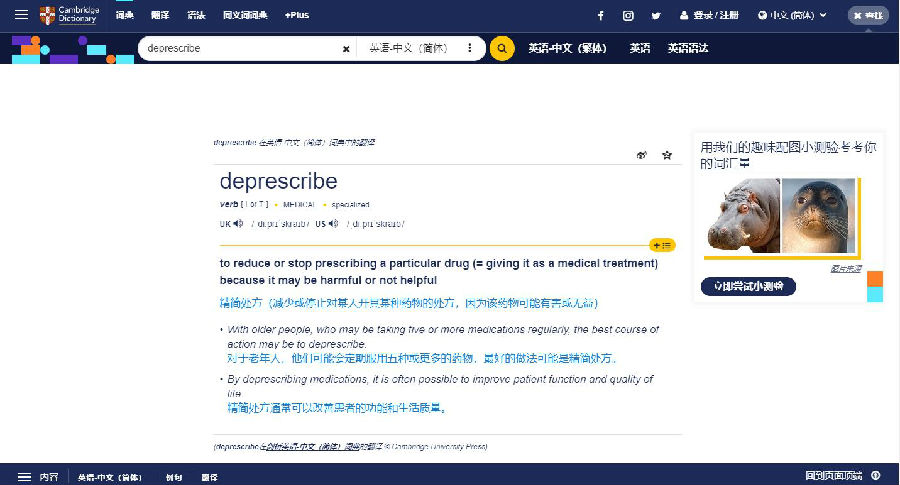Click the 登录/注册 login link
900x485 pixels.
tap(709, 15)
